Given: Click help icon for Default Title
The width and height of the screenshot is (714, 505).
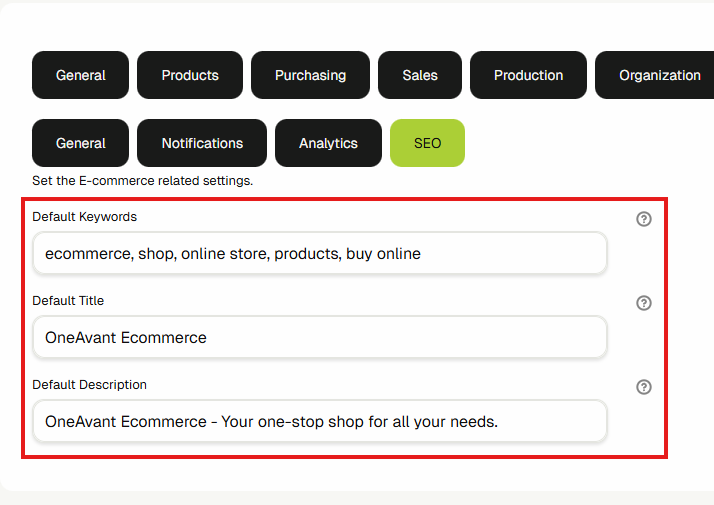Looking at the screenshot, I should coord(644,303).
